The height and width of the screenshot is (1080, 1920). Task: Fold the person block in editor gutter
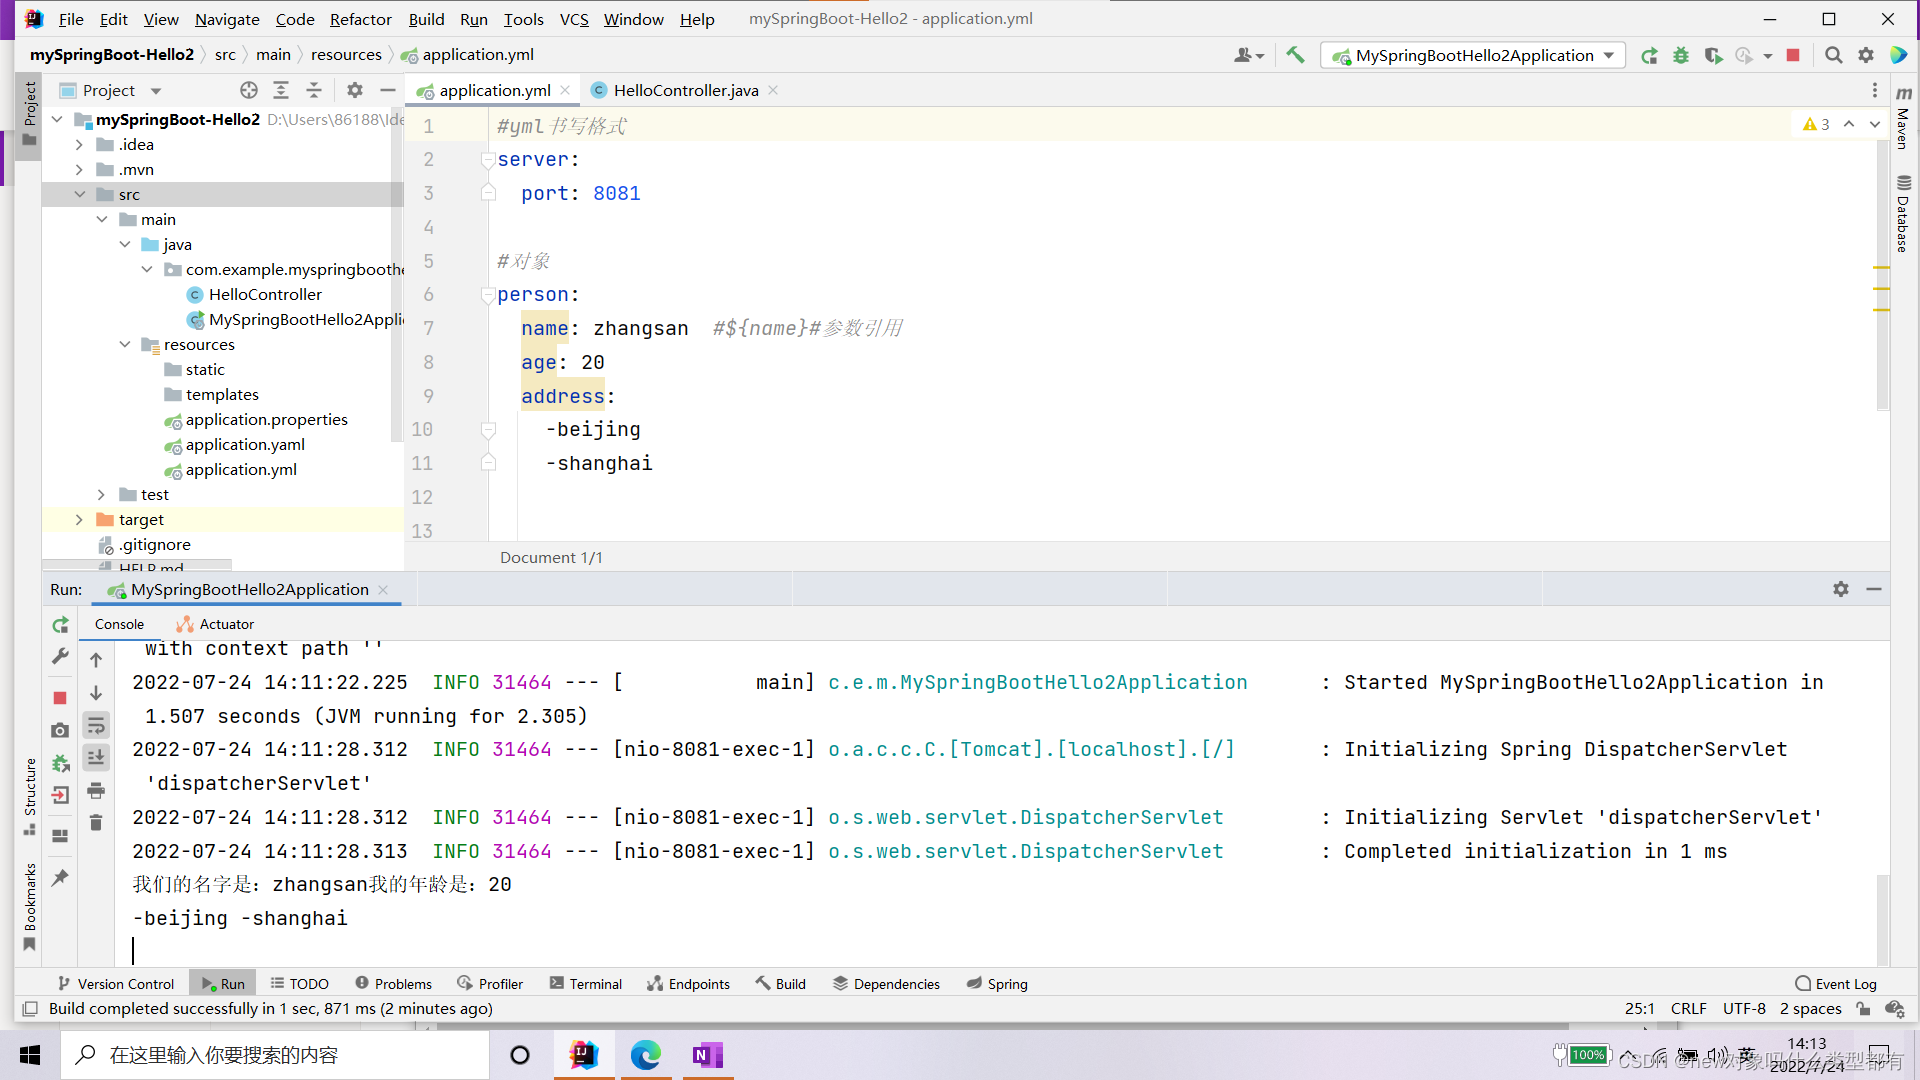tap(488, 294)
